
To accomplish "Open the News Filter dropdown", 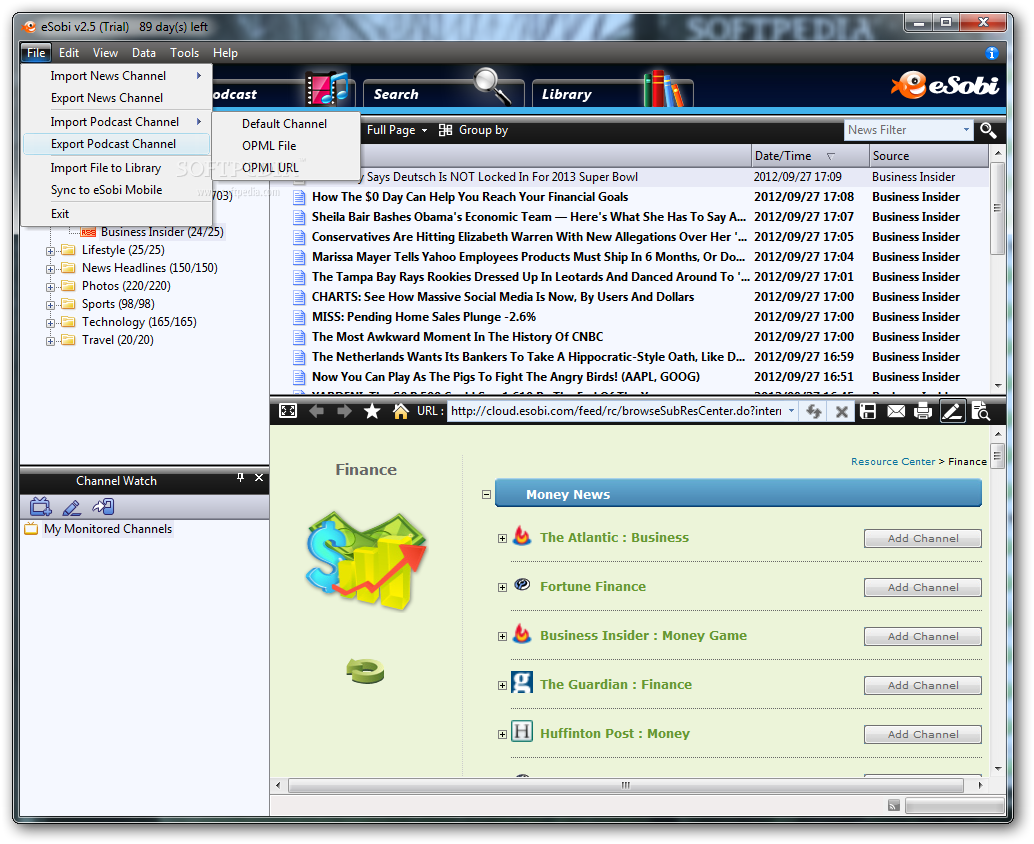I will click(x=966, y=130).
